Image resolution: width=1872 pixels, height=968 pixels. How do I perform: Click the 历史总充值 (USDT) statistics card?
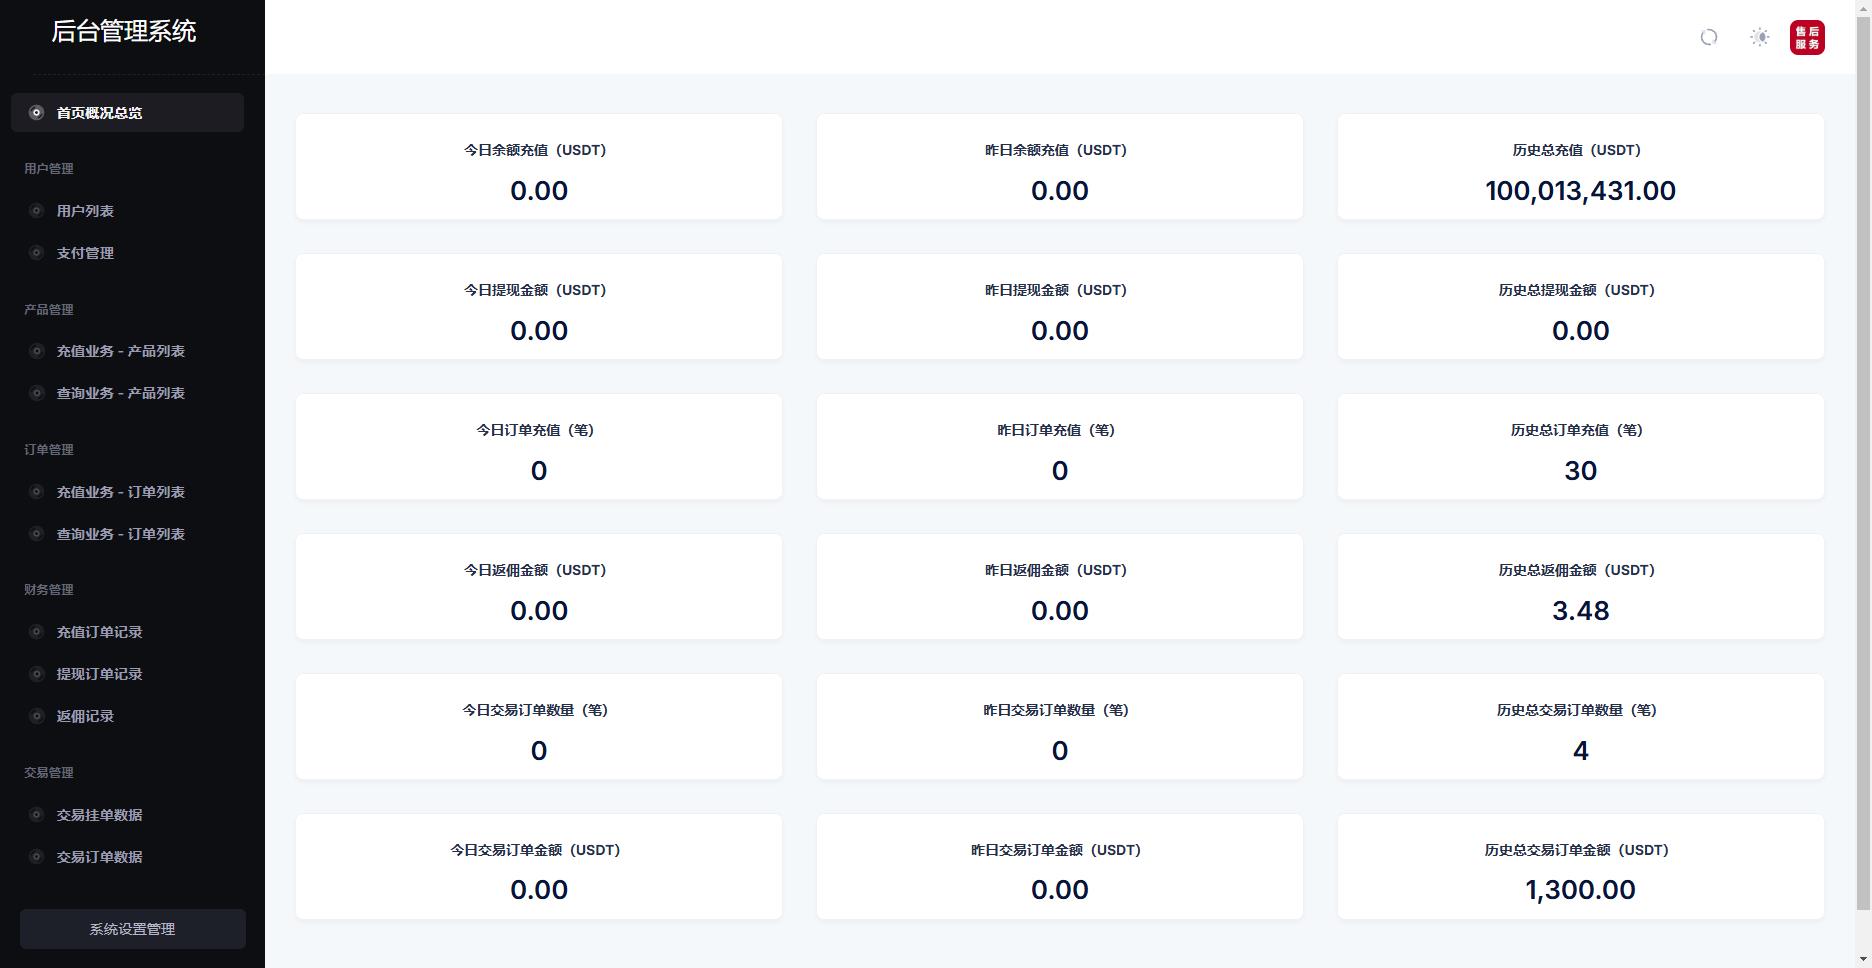point(1580,167)
